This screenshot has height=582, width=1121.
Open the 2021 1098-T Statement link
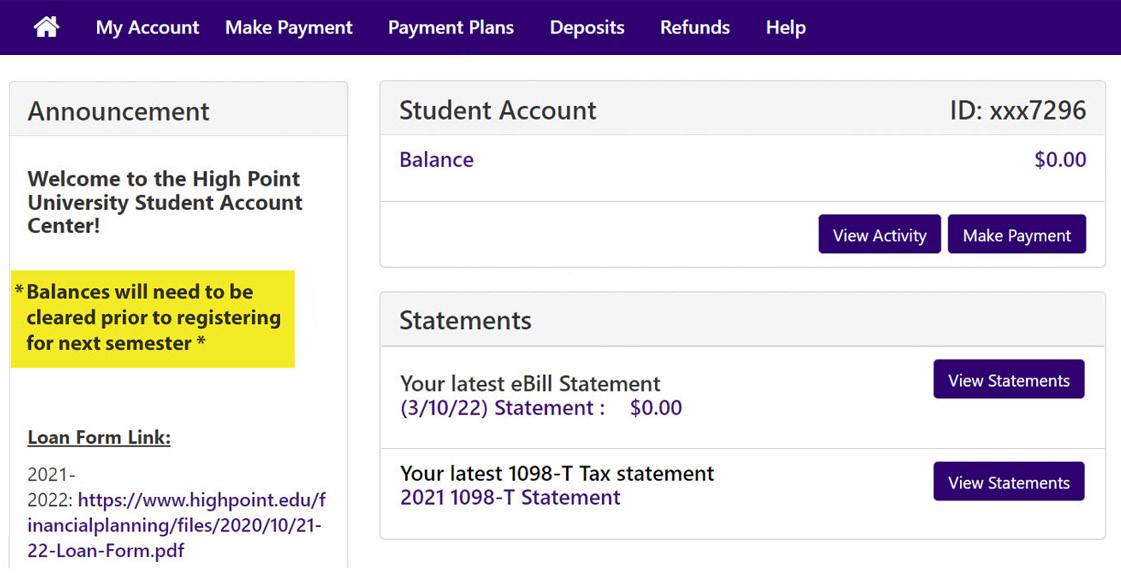pos(510,498)
